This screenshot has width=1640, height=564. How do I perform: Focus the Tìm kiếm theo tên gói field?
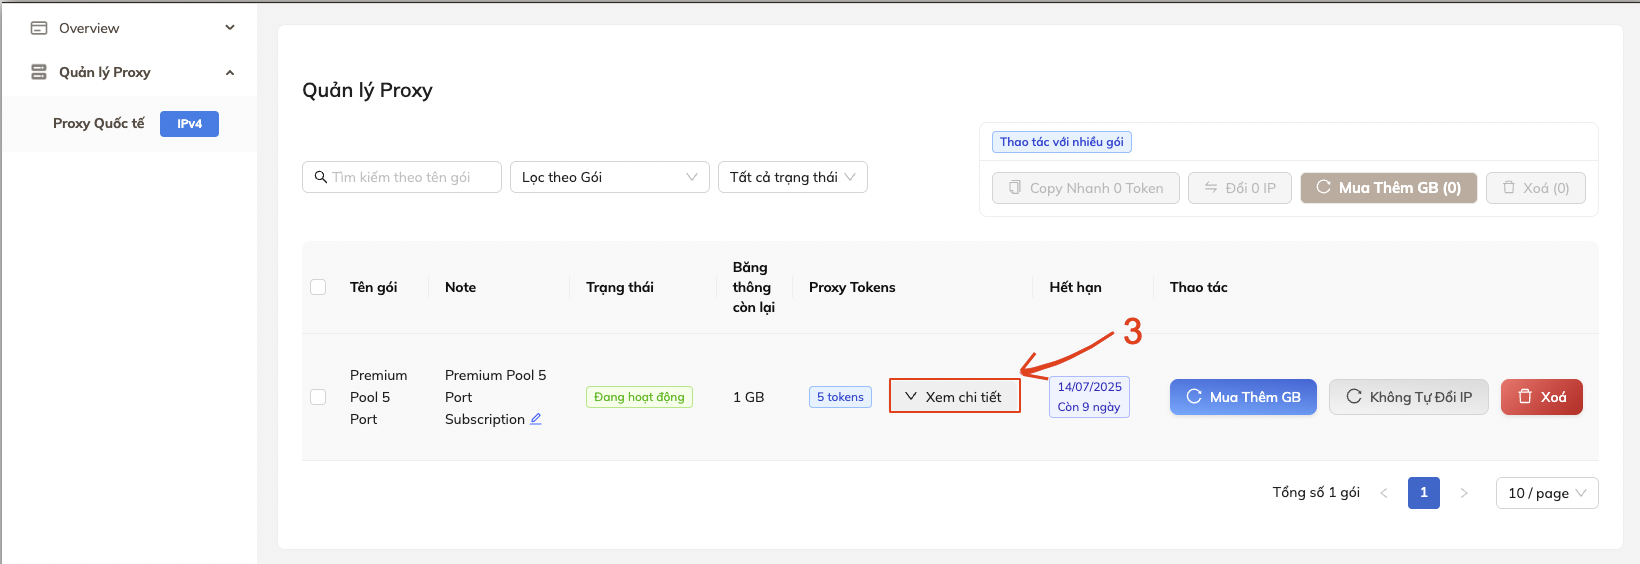click(x=412, y=177)
